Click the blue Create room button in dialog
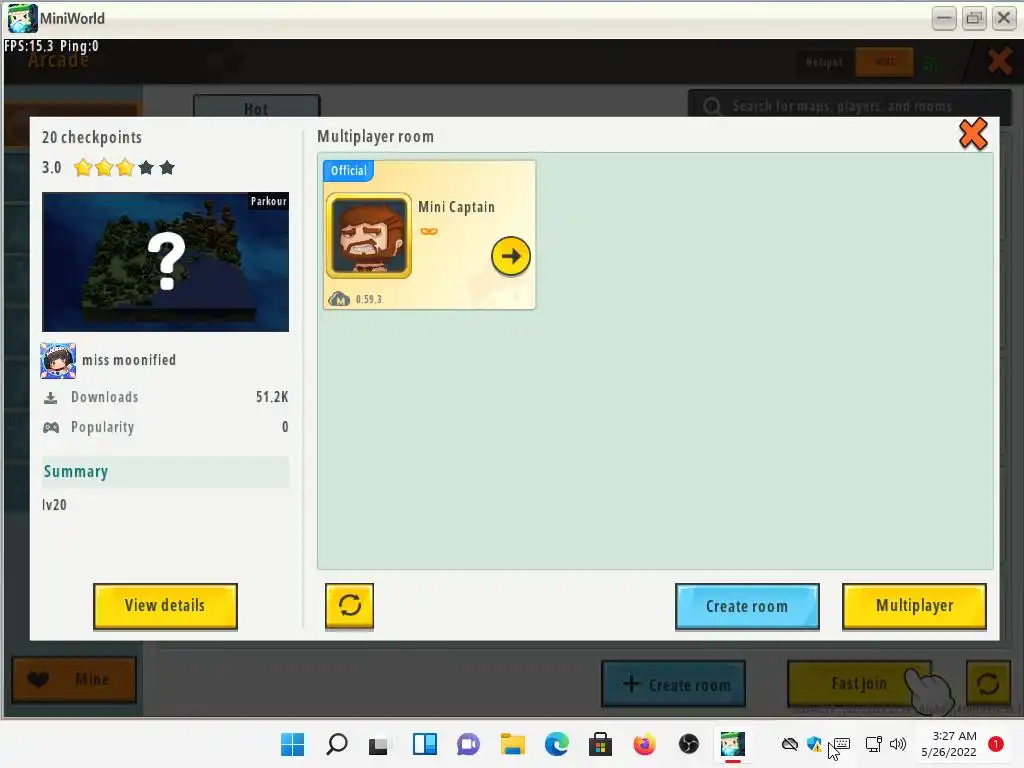 pos(747,607)
